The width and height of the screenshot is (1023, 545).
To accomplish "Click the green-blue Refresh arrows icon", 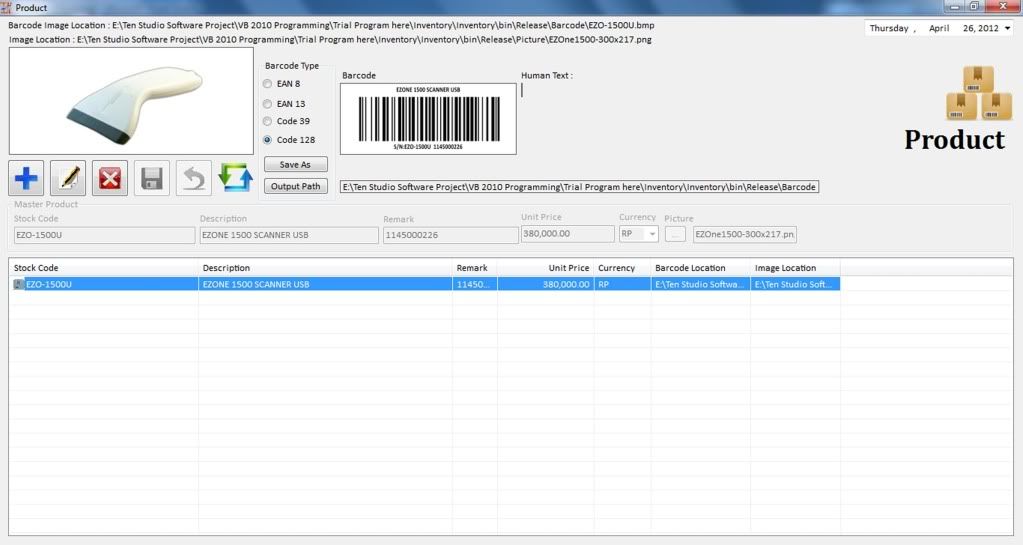I will [235, 178].
